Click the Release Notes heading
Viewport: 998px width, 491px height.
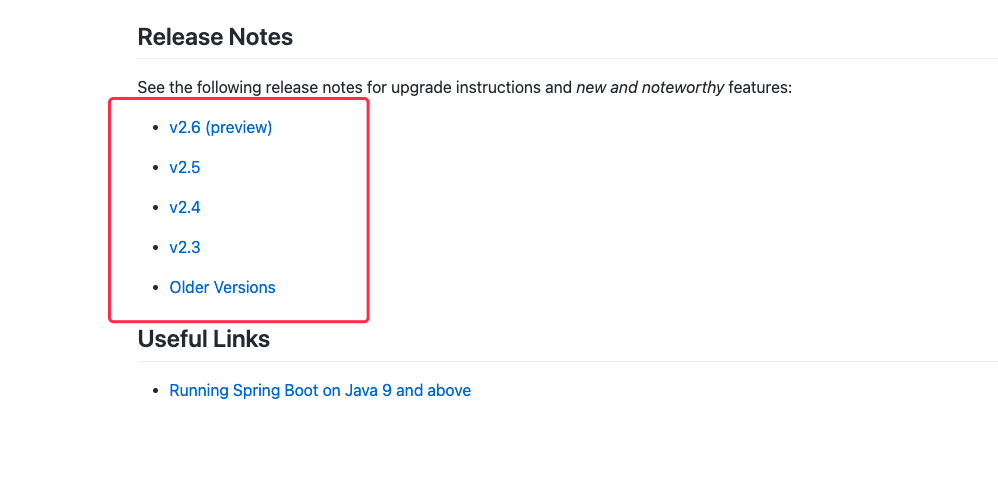[x=215, y=37]
